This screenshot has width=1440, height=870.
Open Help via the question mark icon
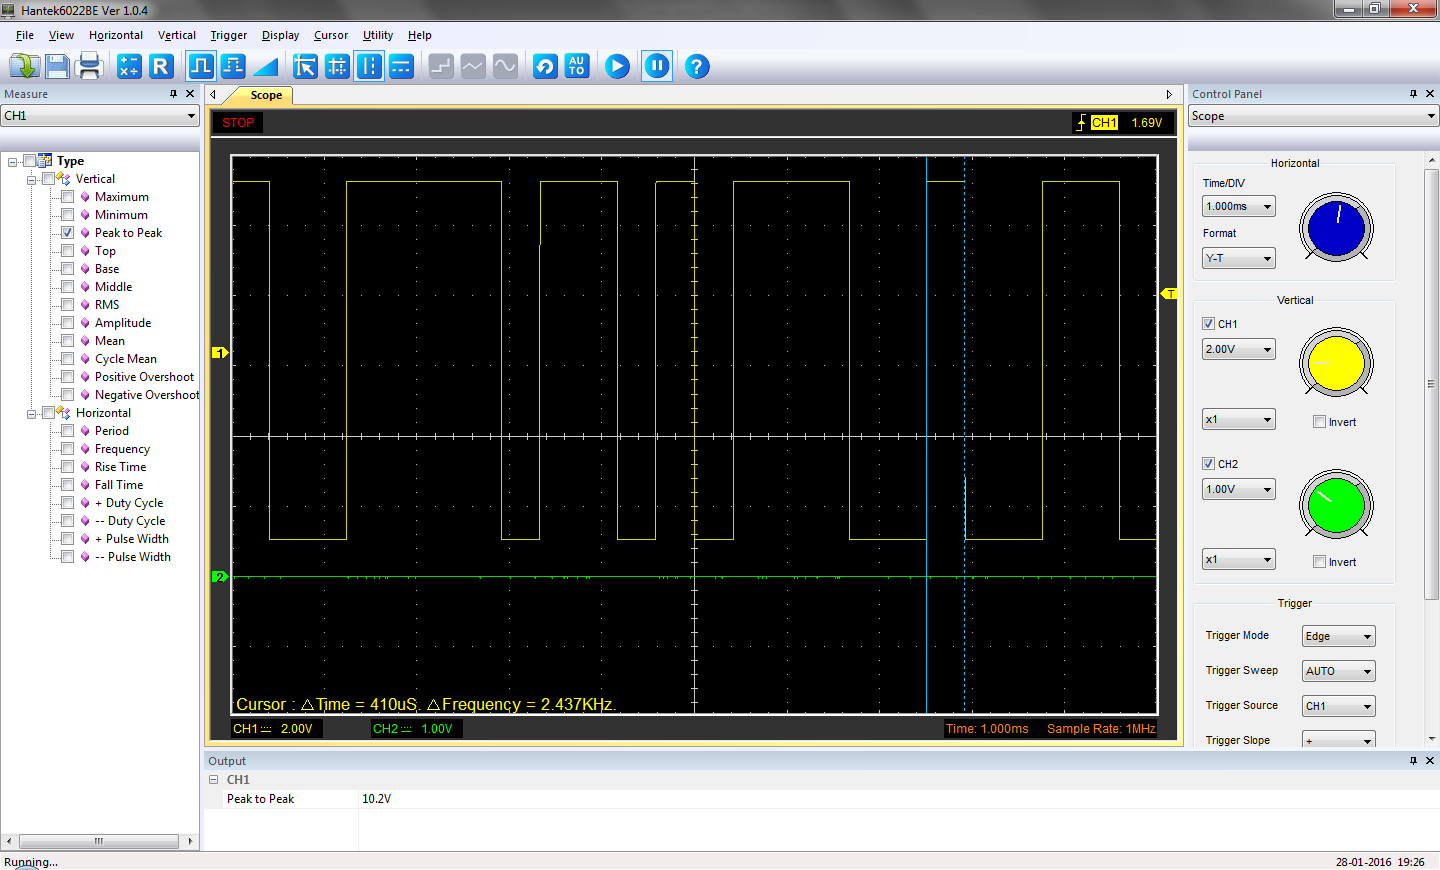click(x=697, y=67)
